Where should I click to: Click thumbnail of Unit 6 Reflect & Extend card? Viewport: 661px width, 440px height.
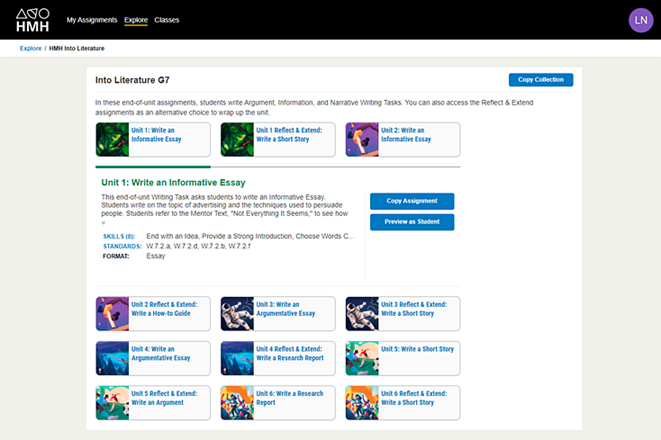pos(362,403)
